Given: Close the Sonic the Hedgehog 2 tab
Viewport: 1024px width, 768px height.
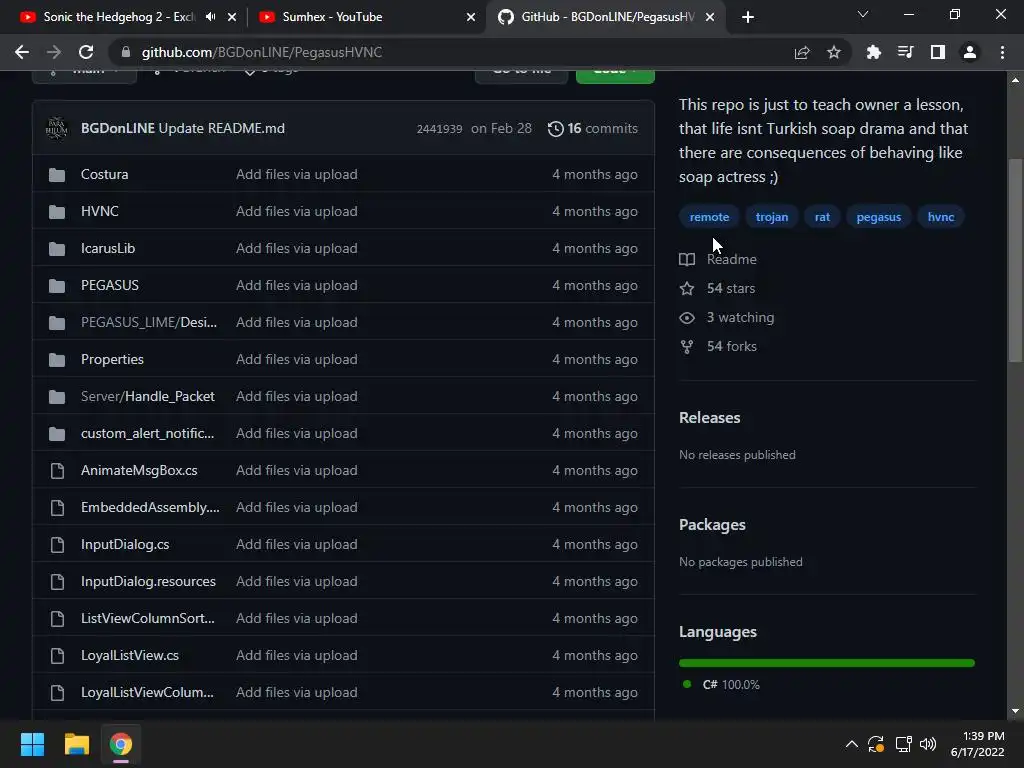Looking at the screenshot, I should pyautogui.click(x=232, y=17).
